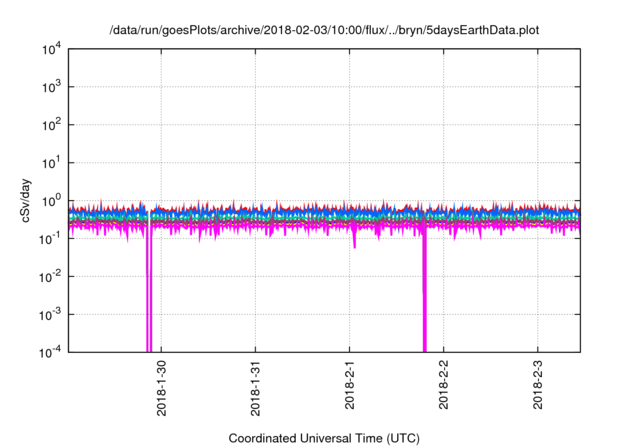Viewport: 640px width, 448px height.
Task: Click the 10^-2 y-axis tick label
Action: pyautogui.click(x=51, y=277)
